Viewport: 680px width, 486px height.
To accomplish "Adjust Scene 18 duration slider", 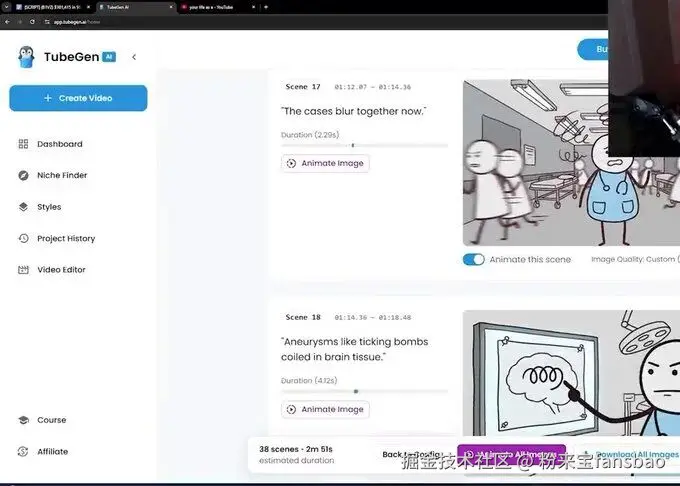I will pos(364,391).
